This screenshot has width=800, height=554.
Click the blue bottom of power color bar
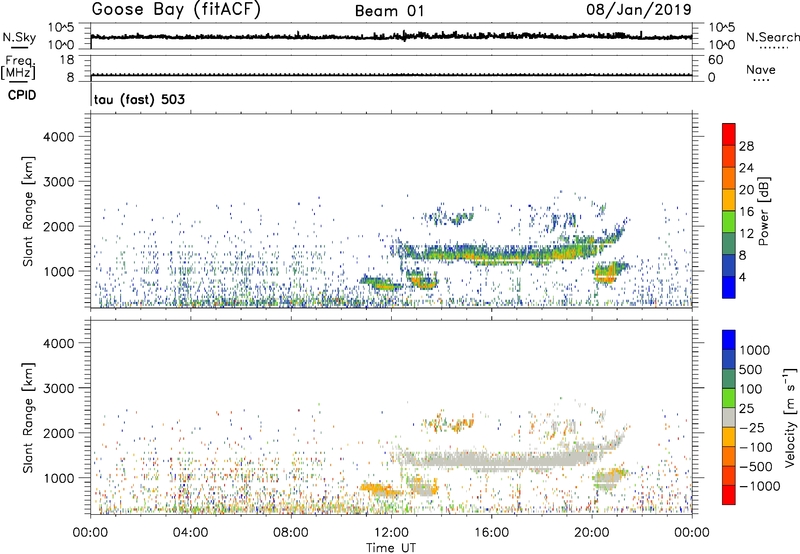tap(729, 287)
